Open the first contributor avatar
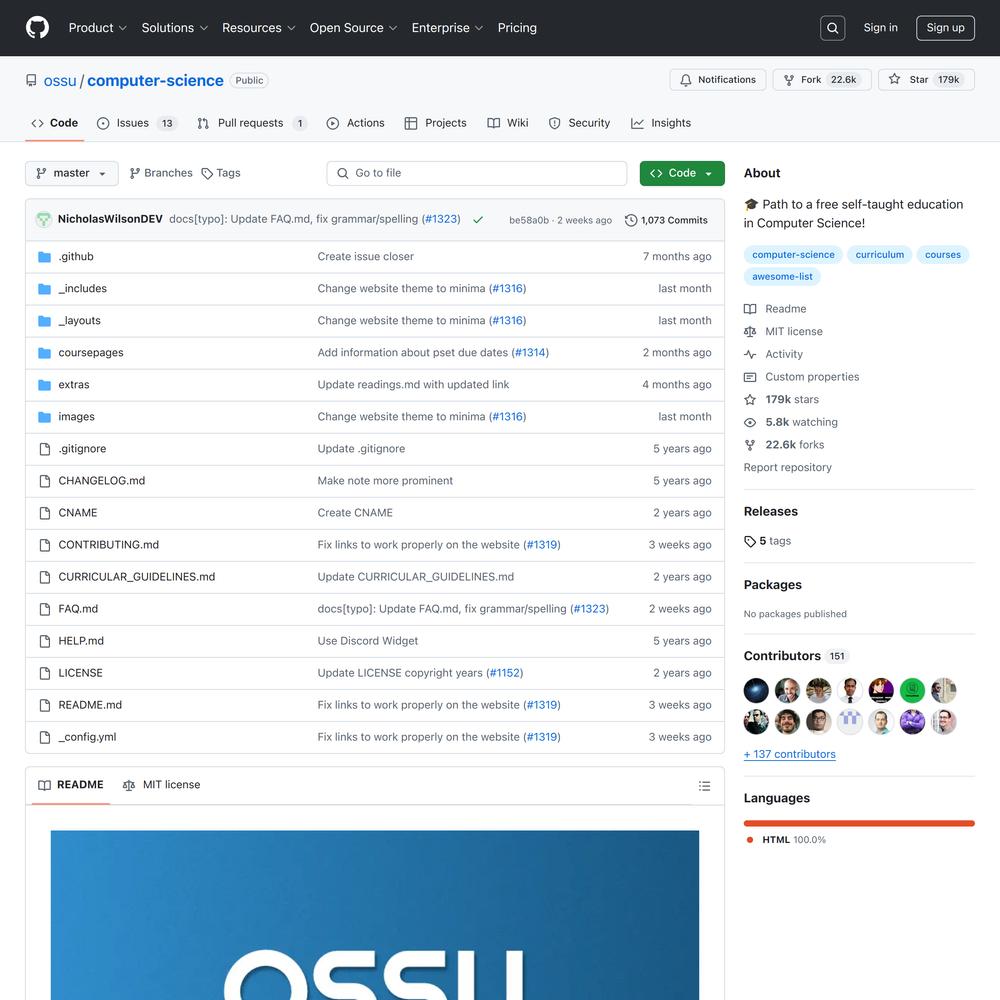This screenshot has width=1000, height=1000. coord(756,690)
